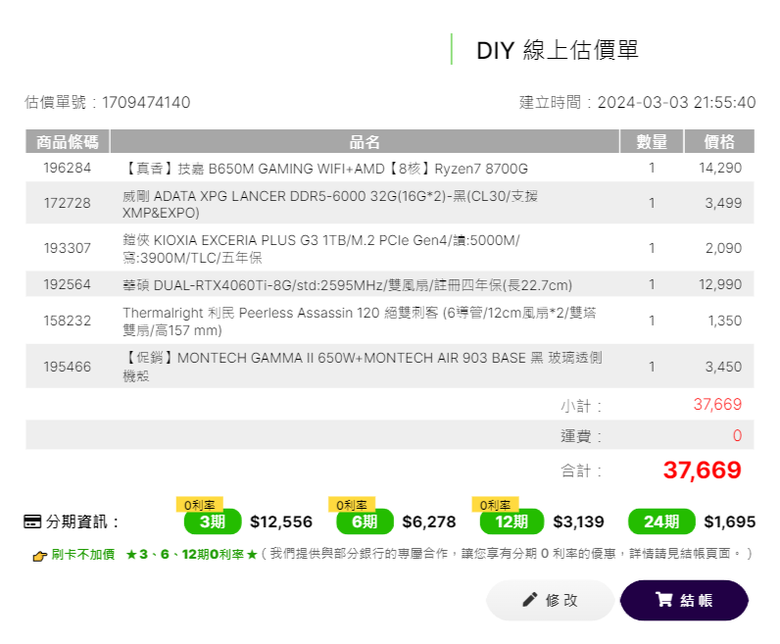Click the shopping cart icon in 結帳

[x=664, y=599]
